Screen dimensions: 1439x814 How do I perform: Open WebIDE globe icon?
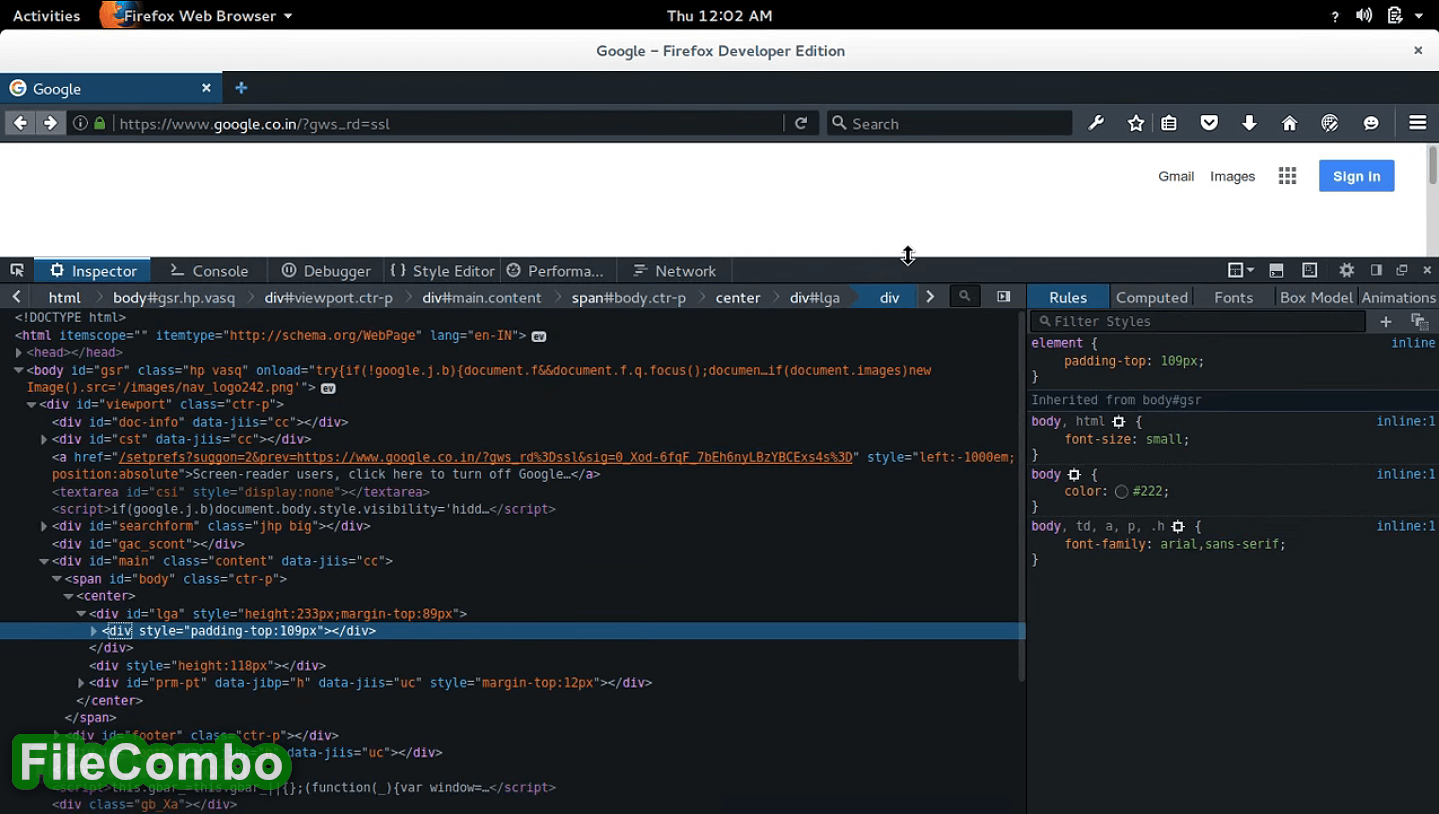1330,123
